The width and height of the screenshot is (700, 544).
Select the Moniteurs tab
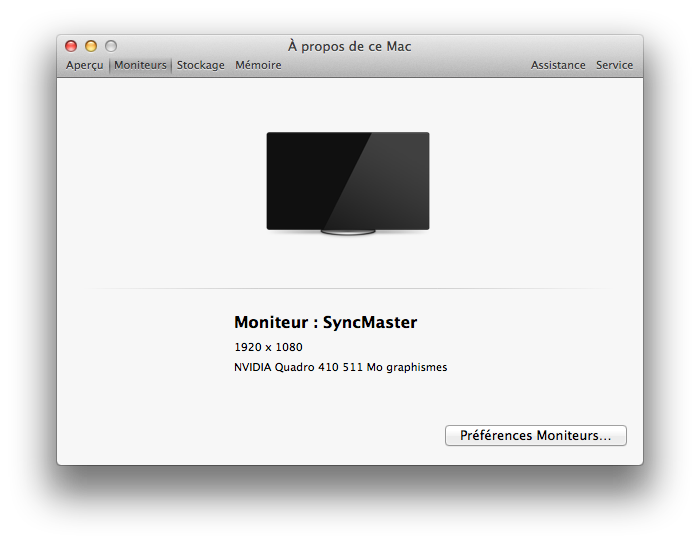pyautogui.click(x=140, y=65)
